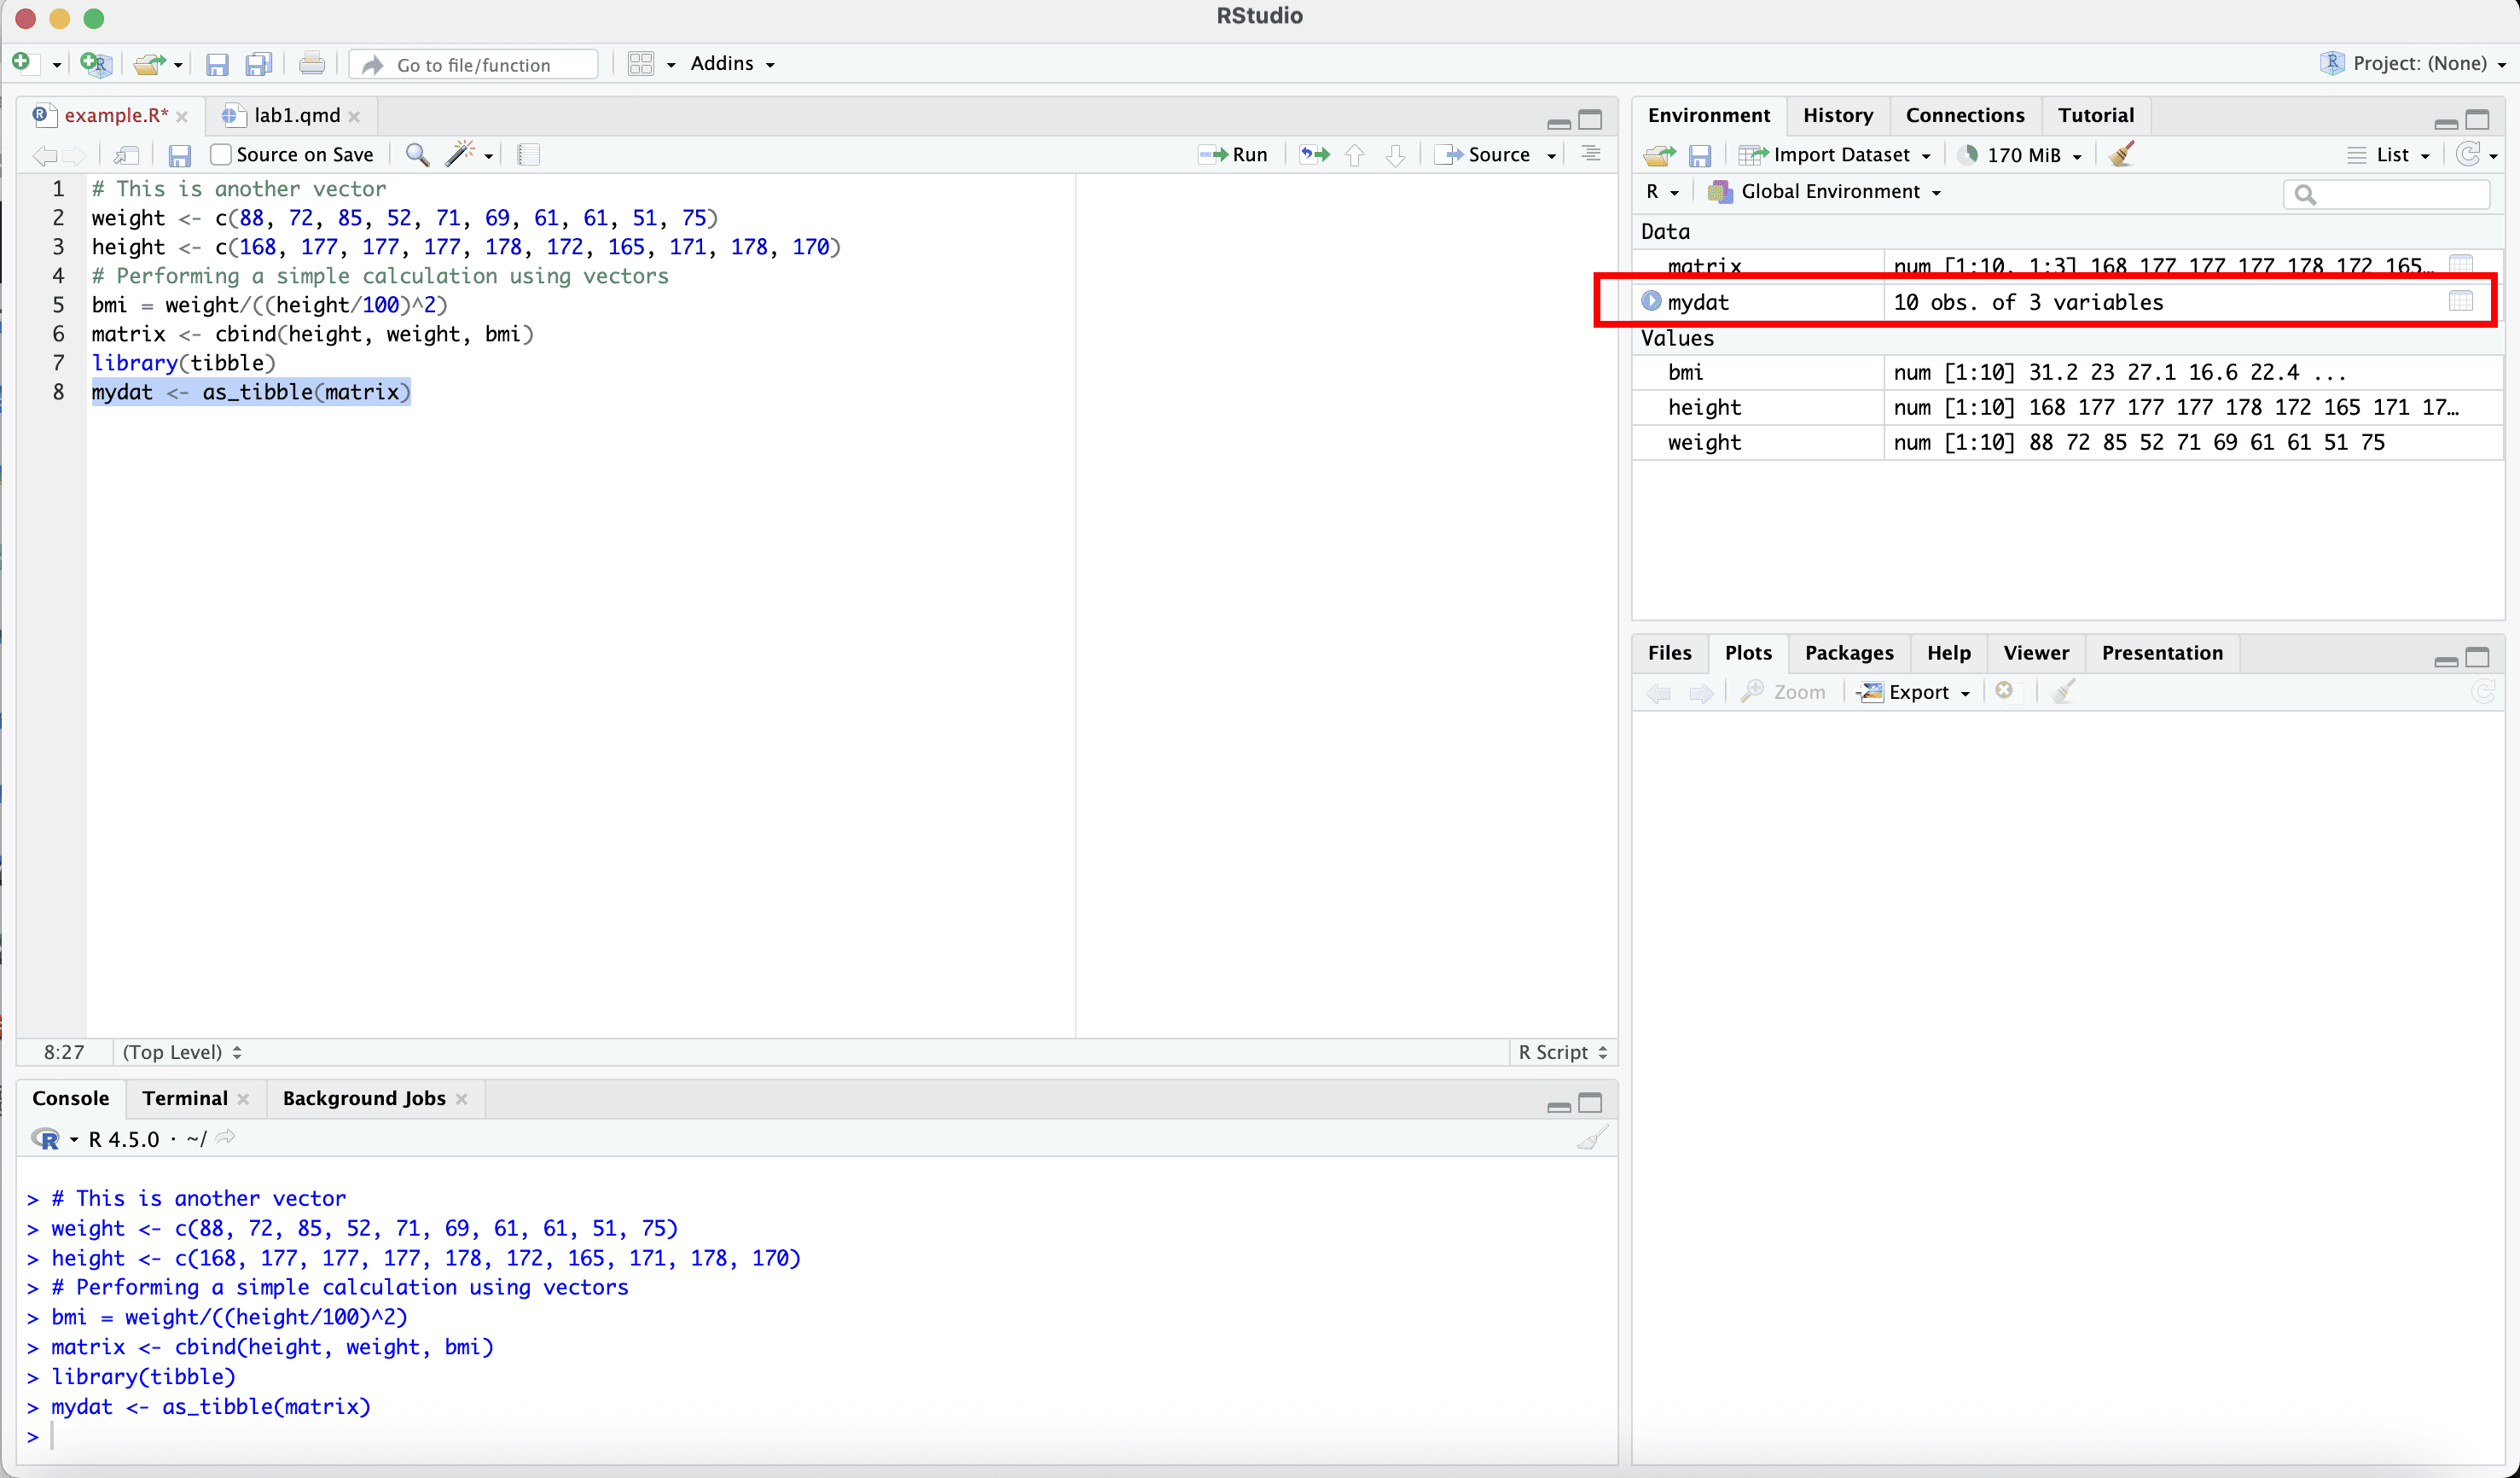2520x1478 pixels.
Task: Click the Re-run previous code region icon
Action: click(1314, 154)
